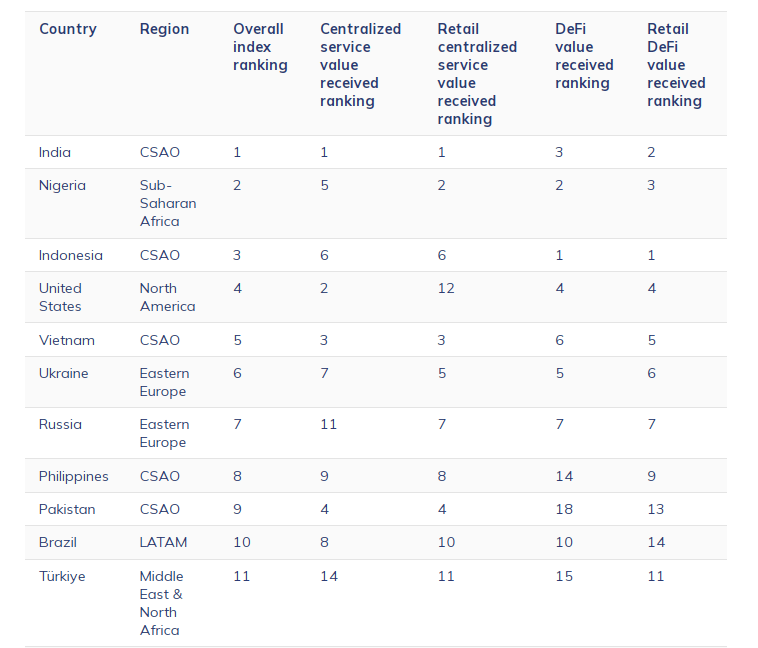Click the DeFi value received ranking header
758x648 pixels.
coord(584,56)
